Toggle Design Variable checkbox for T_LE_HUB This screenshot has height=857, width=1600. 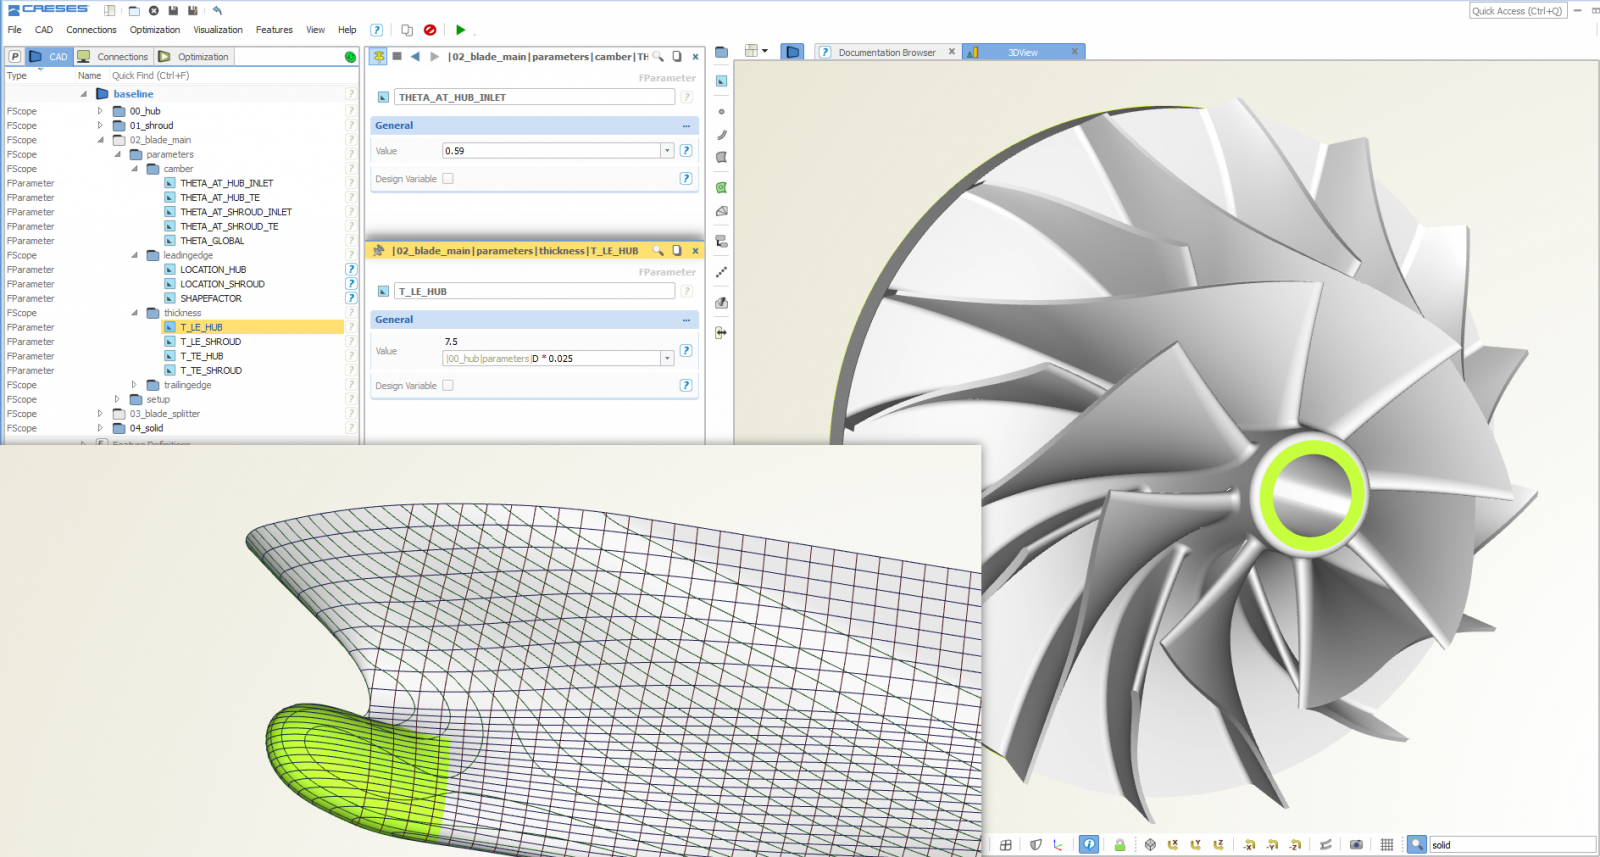(x=448, y=385)
